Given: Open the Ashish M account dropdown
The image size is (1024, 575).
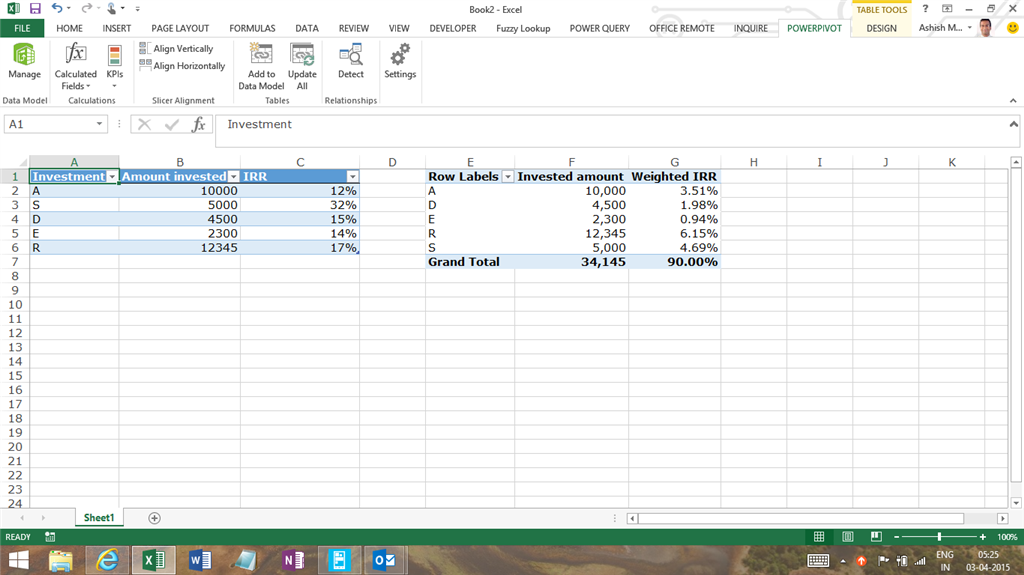Looking at the screenshot, I should (x=946, y=27).
